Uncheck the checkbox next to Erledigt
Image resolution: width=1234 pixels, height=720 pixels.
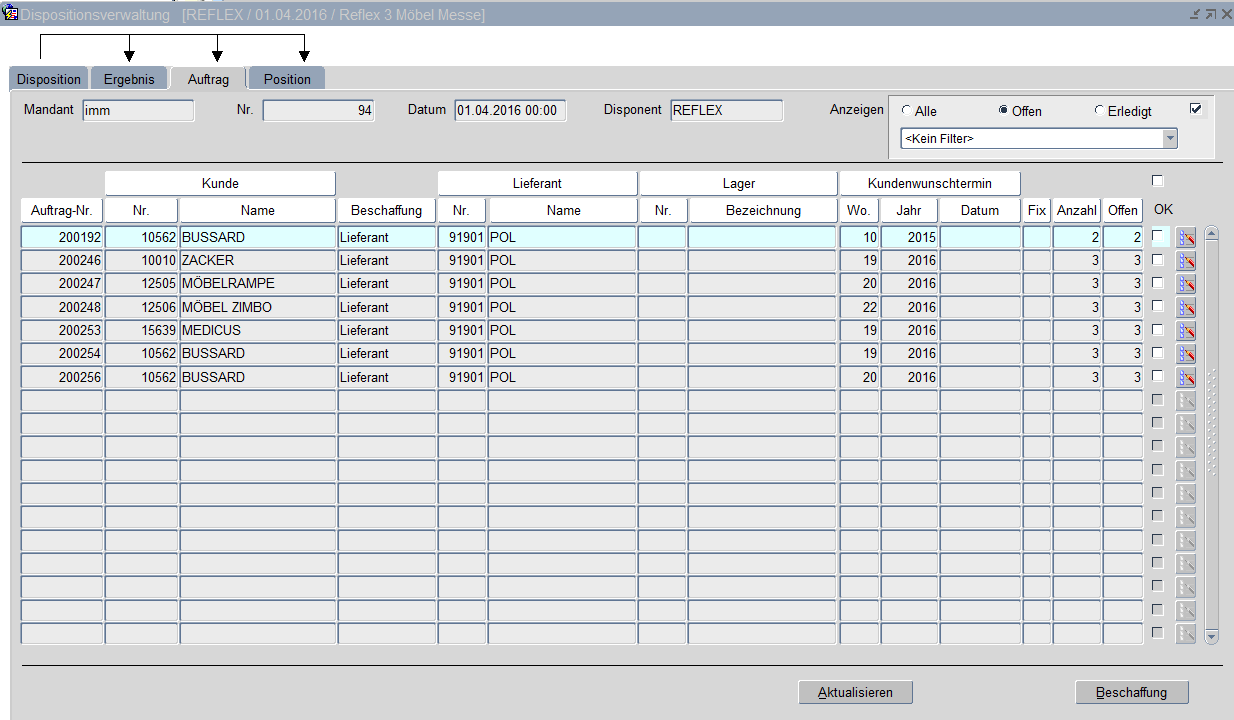(1195, 109)
